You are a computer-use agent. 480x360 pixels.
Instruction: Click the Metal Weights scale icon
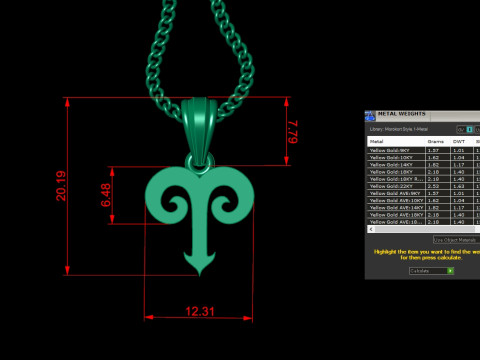point(370,116)
